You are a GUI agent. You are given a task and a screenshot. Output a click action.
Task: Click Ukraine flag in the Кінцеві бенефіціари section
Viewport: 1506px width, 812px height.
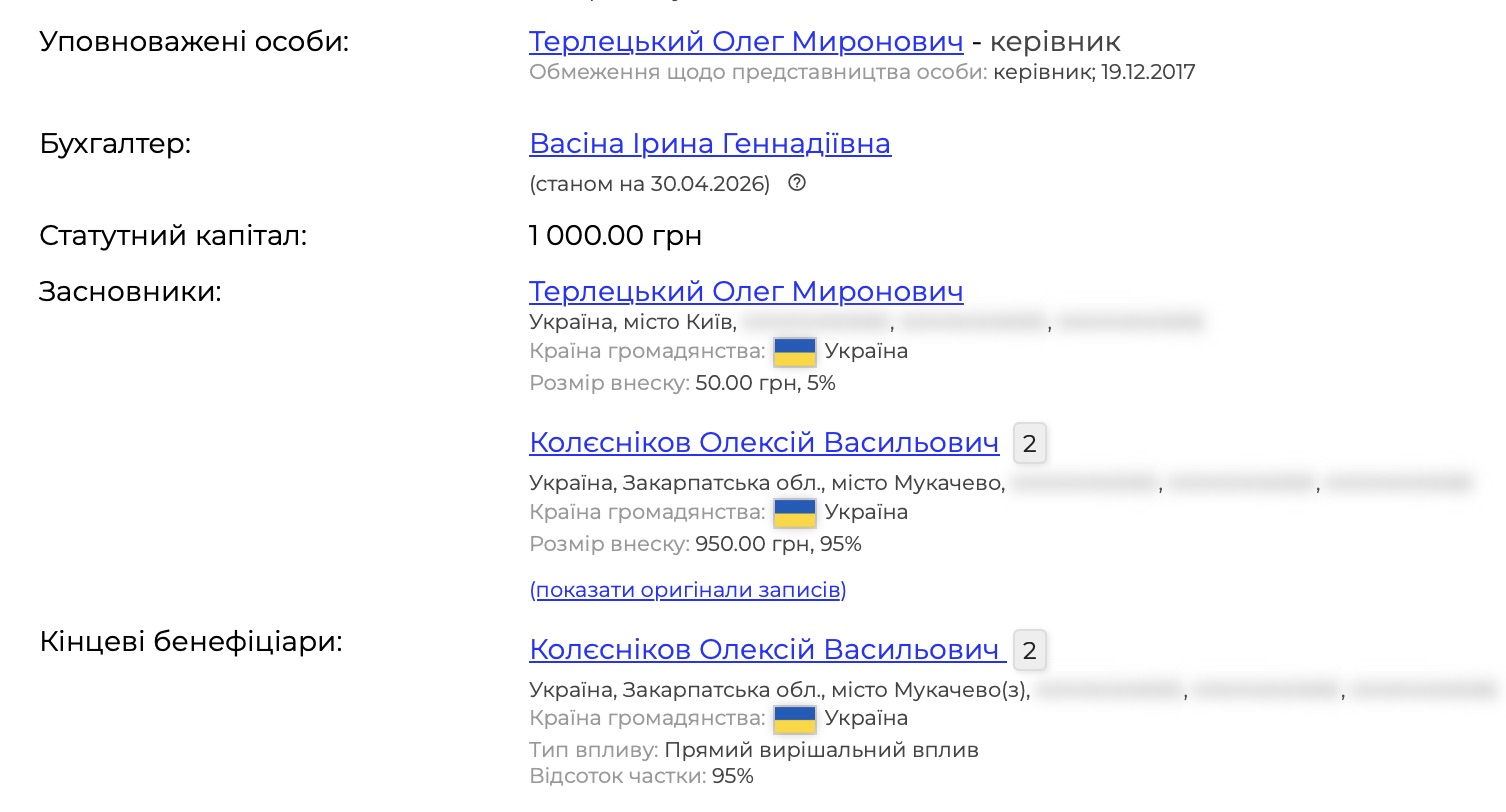tap(795, 719)
